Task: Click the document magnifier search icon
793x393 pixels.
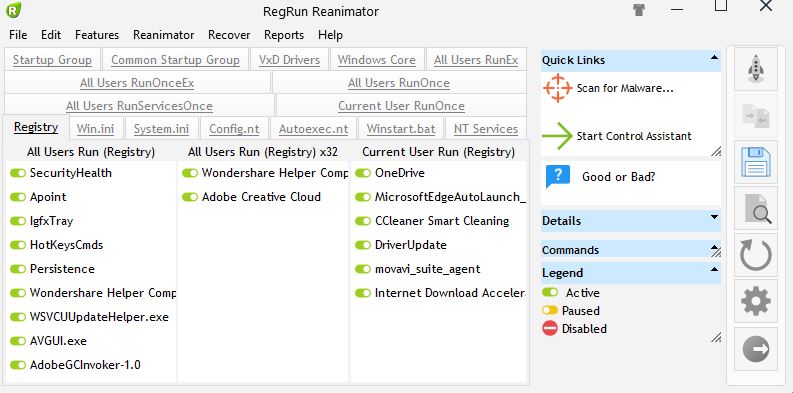Action: pos(756,208)
